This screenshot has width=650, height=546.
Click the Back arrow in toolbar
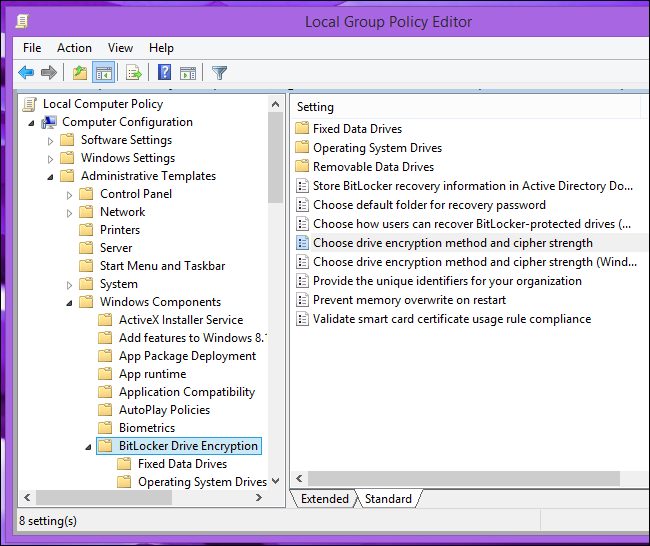point(26,72)
